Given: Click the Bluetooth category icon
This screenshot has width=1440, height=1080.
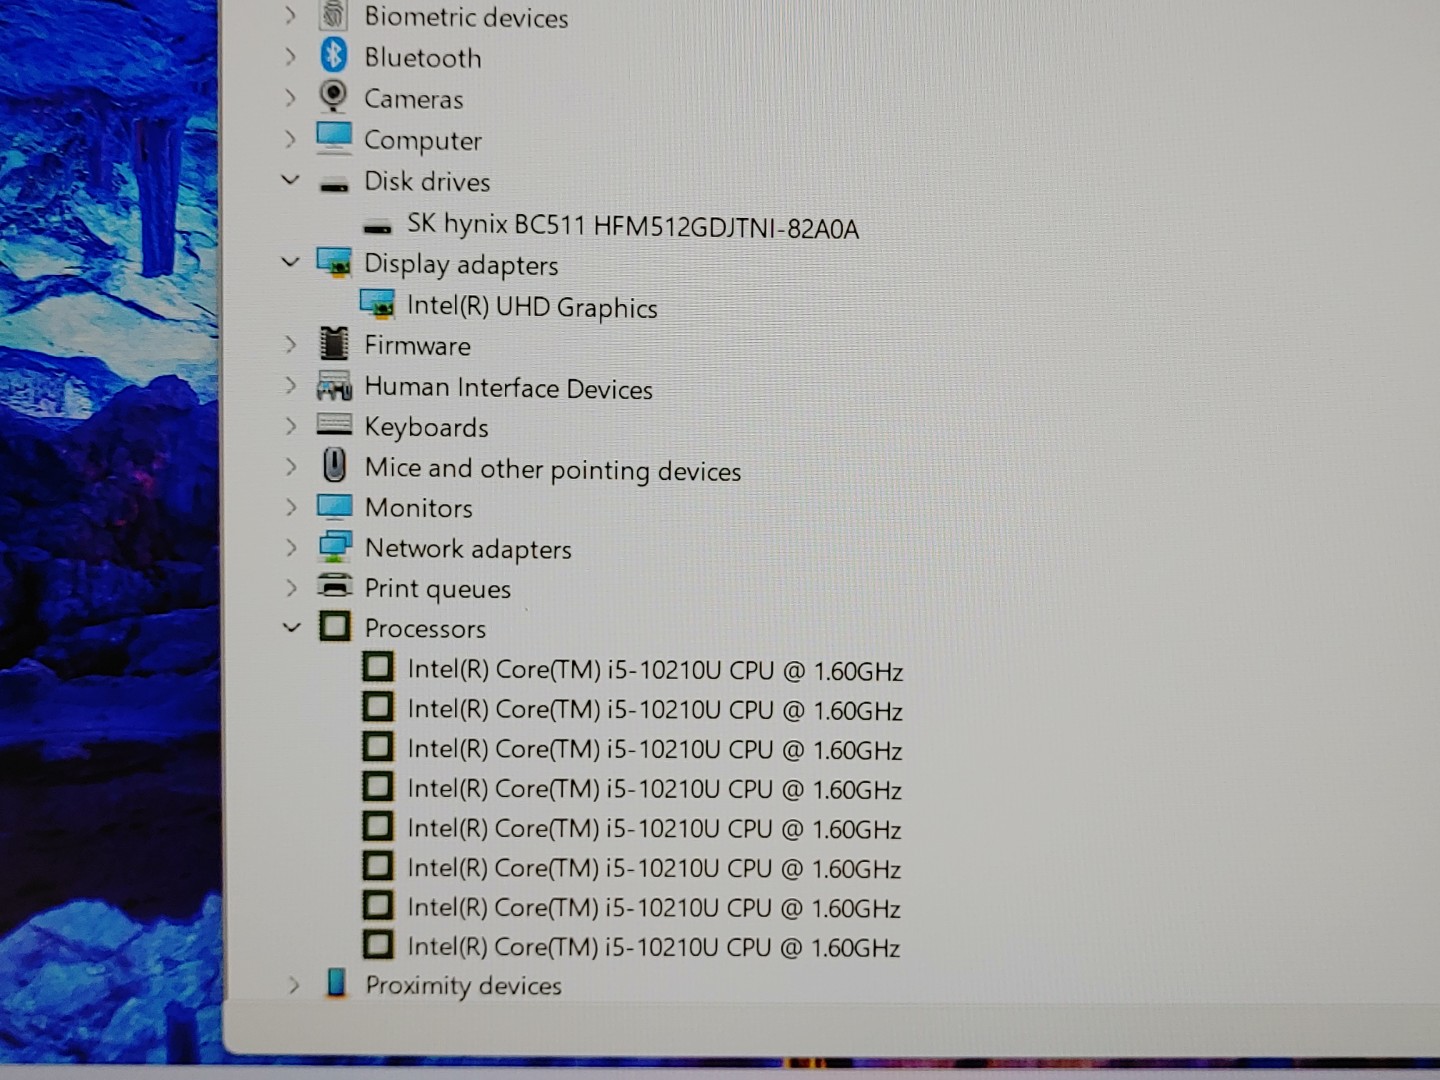Looking at the screenshot, I should (334, 56).
